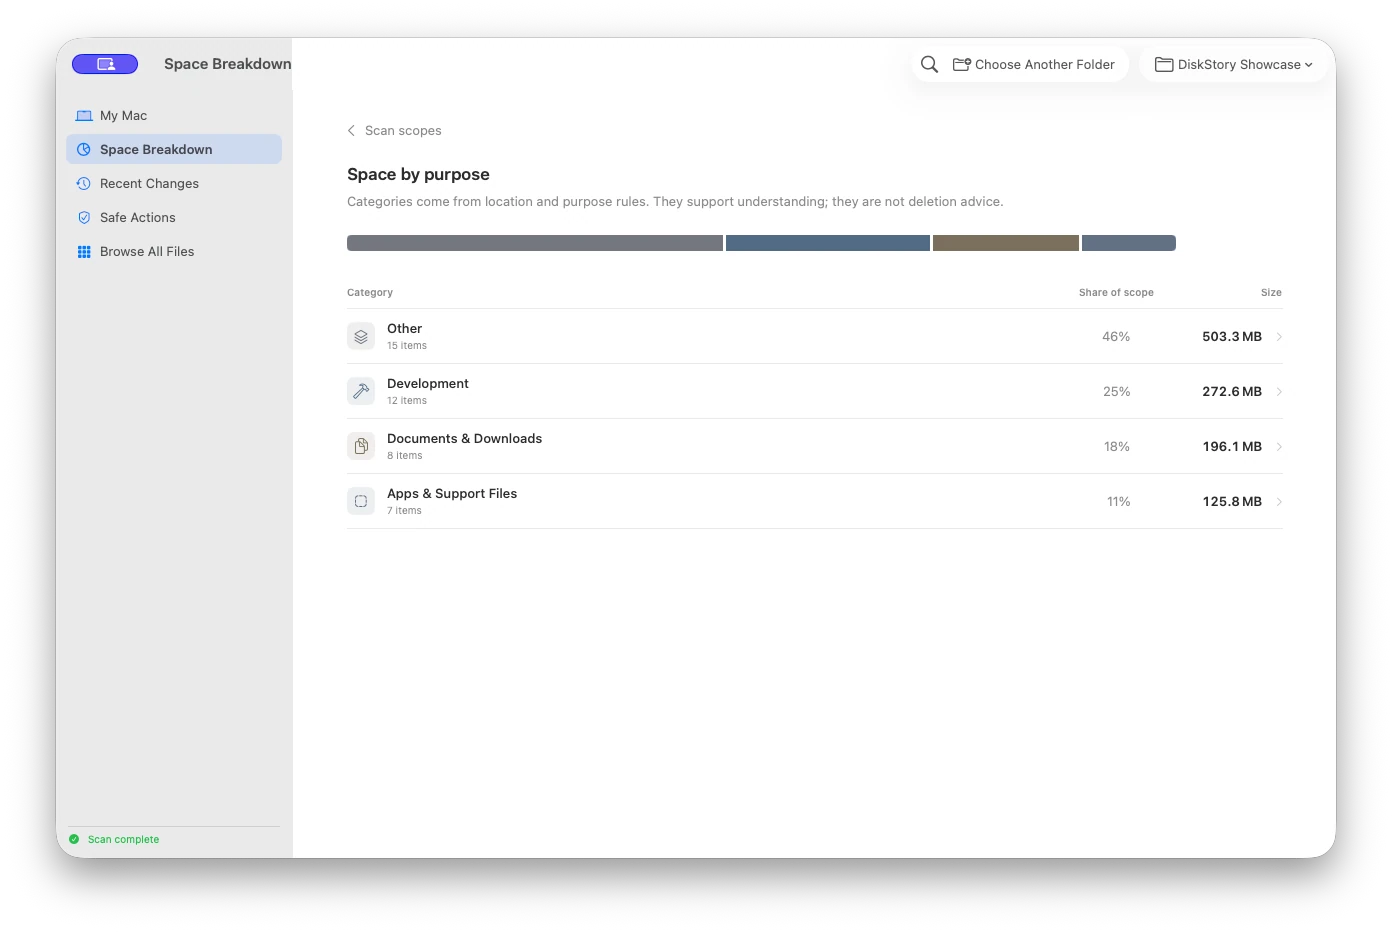Click the 46% share value
The height and width of the screenshot is (932, 1392).
pos(1116,337)
